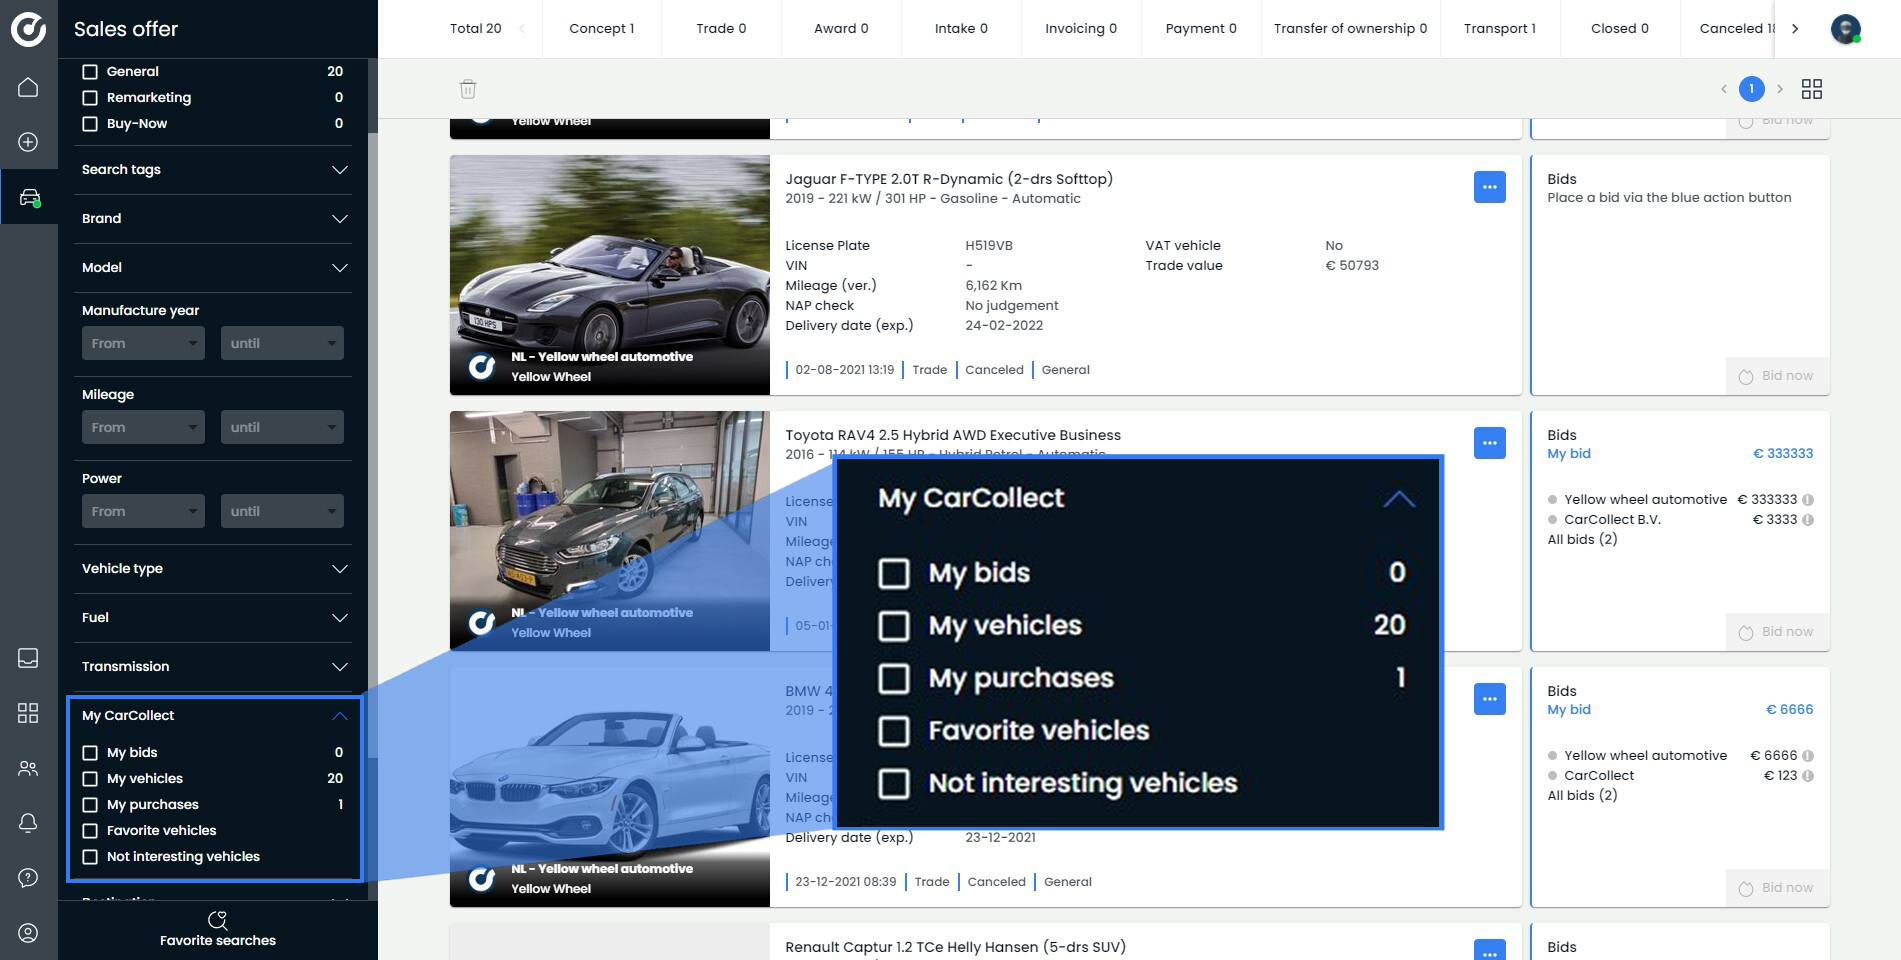Open actions menu for BMW listing
1901x960 pixels.
1489,699
